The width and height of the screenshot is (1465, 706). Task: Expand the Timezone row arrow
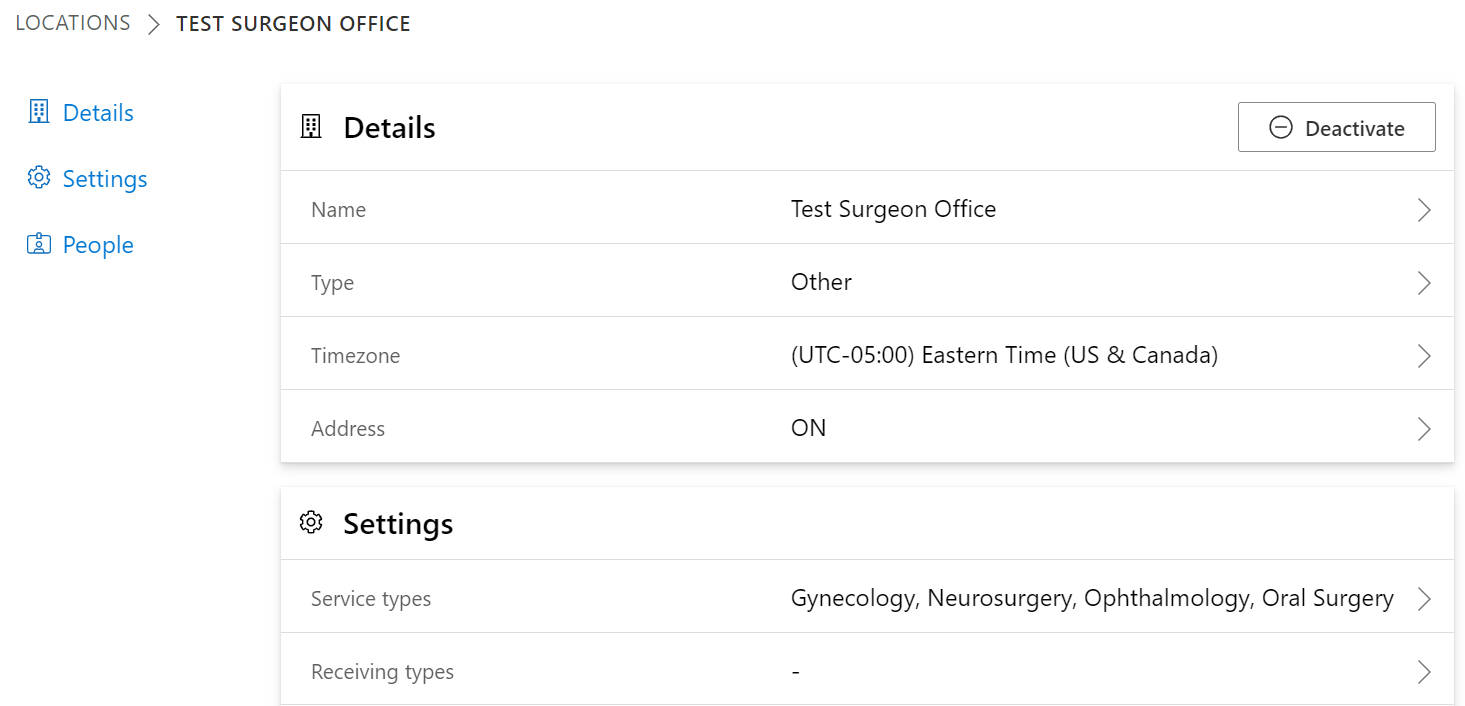coord(1424,355)
